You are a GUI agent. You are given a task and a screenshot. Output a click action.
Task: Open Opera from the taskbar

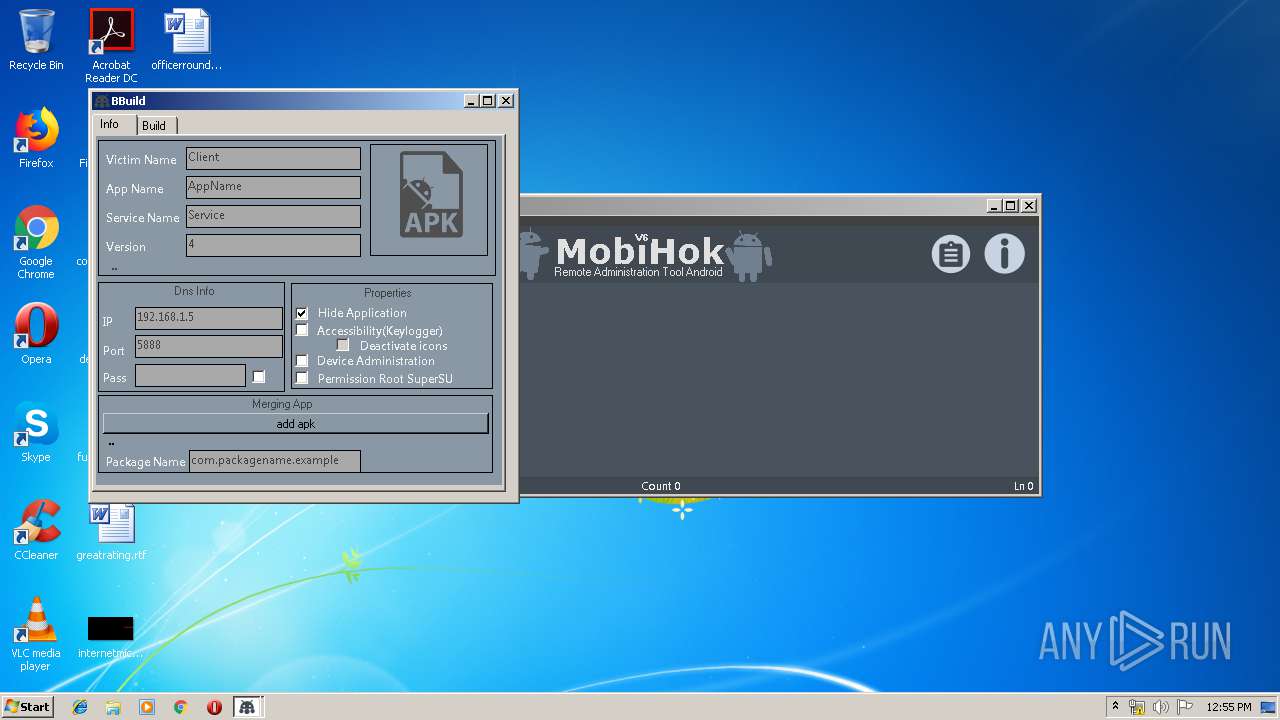(214, 707)
